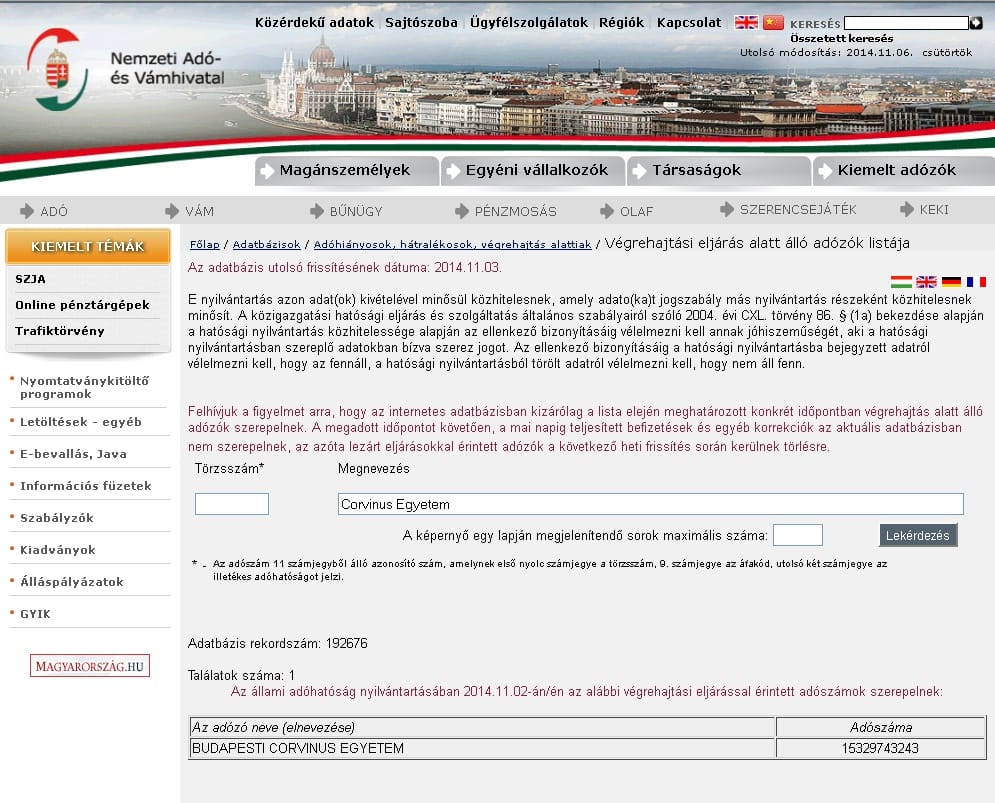995x803 pixels.
Task: Click 'Az adózó neve (elnevezése)' column header
Action: (482, 727)
